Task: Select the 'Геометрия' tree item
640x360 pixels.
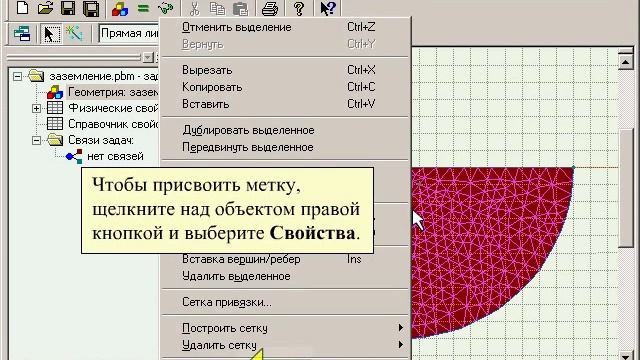Action: coord(113,92)
